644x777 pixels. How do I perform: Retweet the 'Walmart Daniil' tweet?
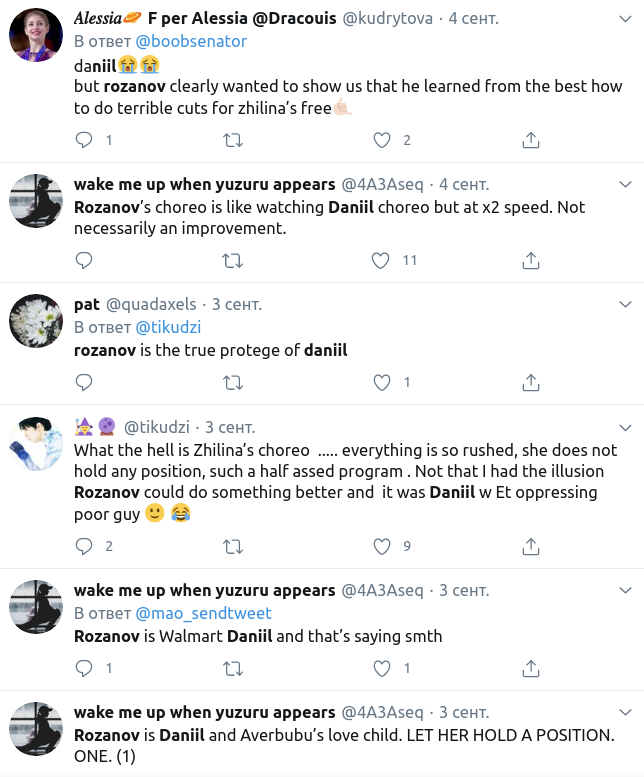click(232, 667)
